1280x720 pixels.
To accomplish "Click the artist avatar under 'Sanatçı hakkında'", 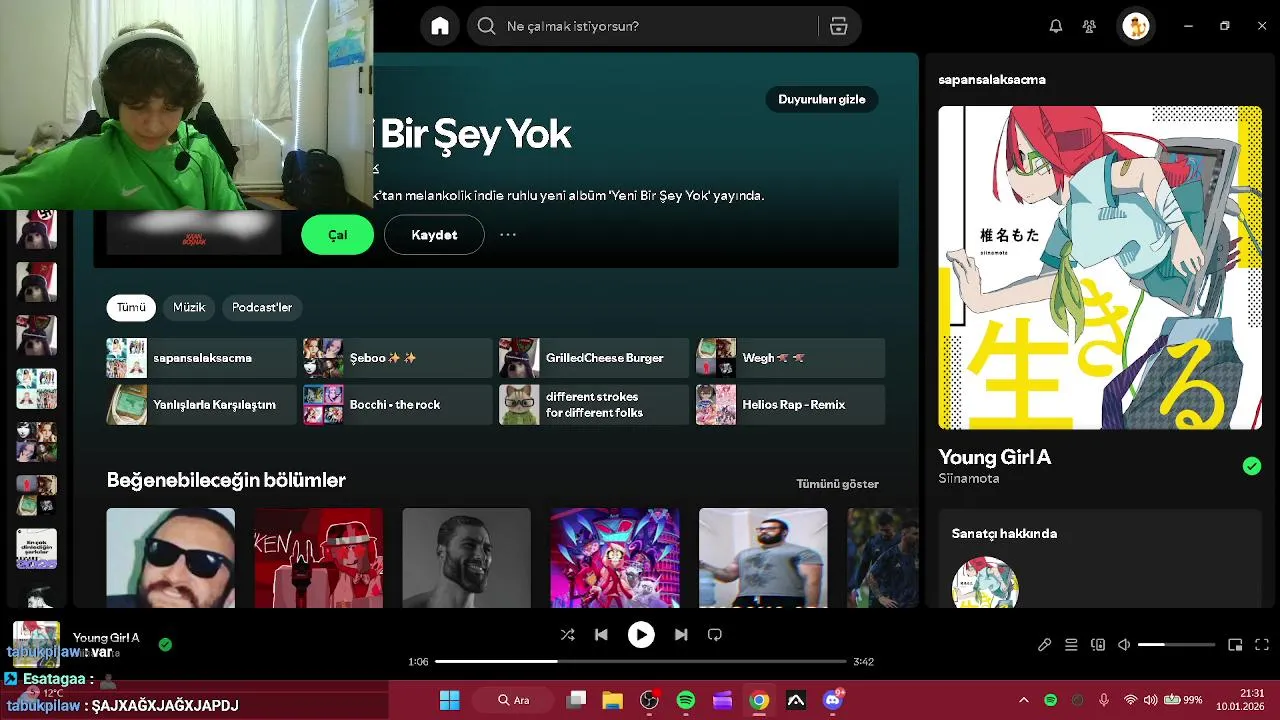I will pos(985,582).
